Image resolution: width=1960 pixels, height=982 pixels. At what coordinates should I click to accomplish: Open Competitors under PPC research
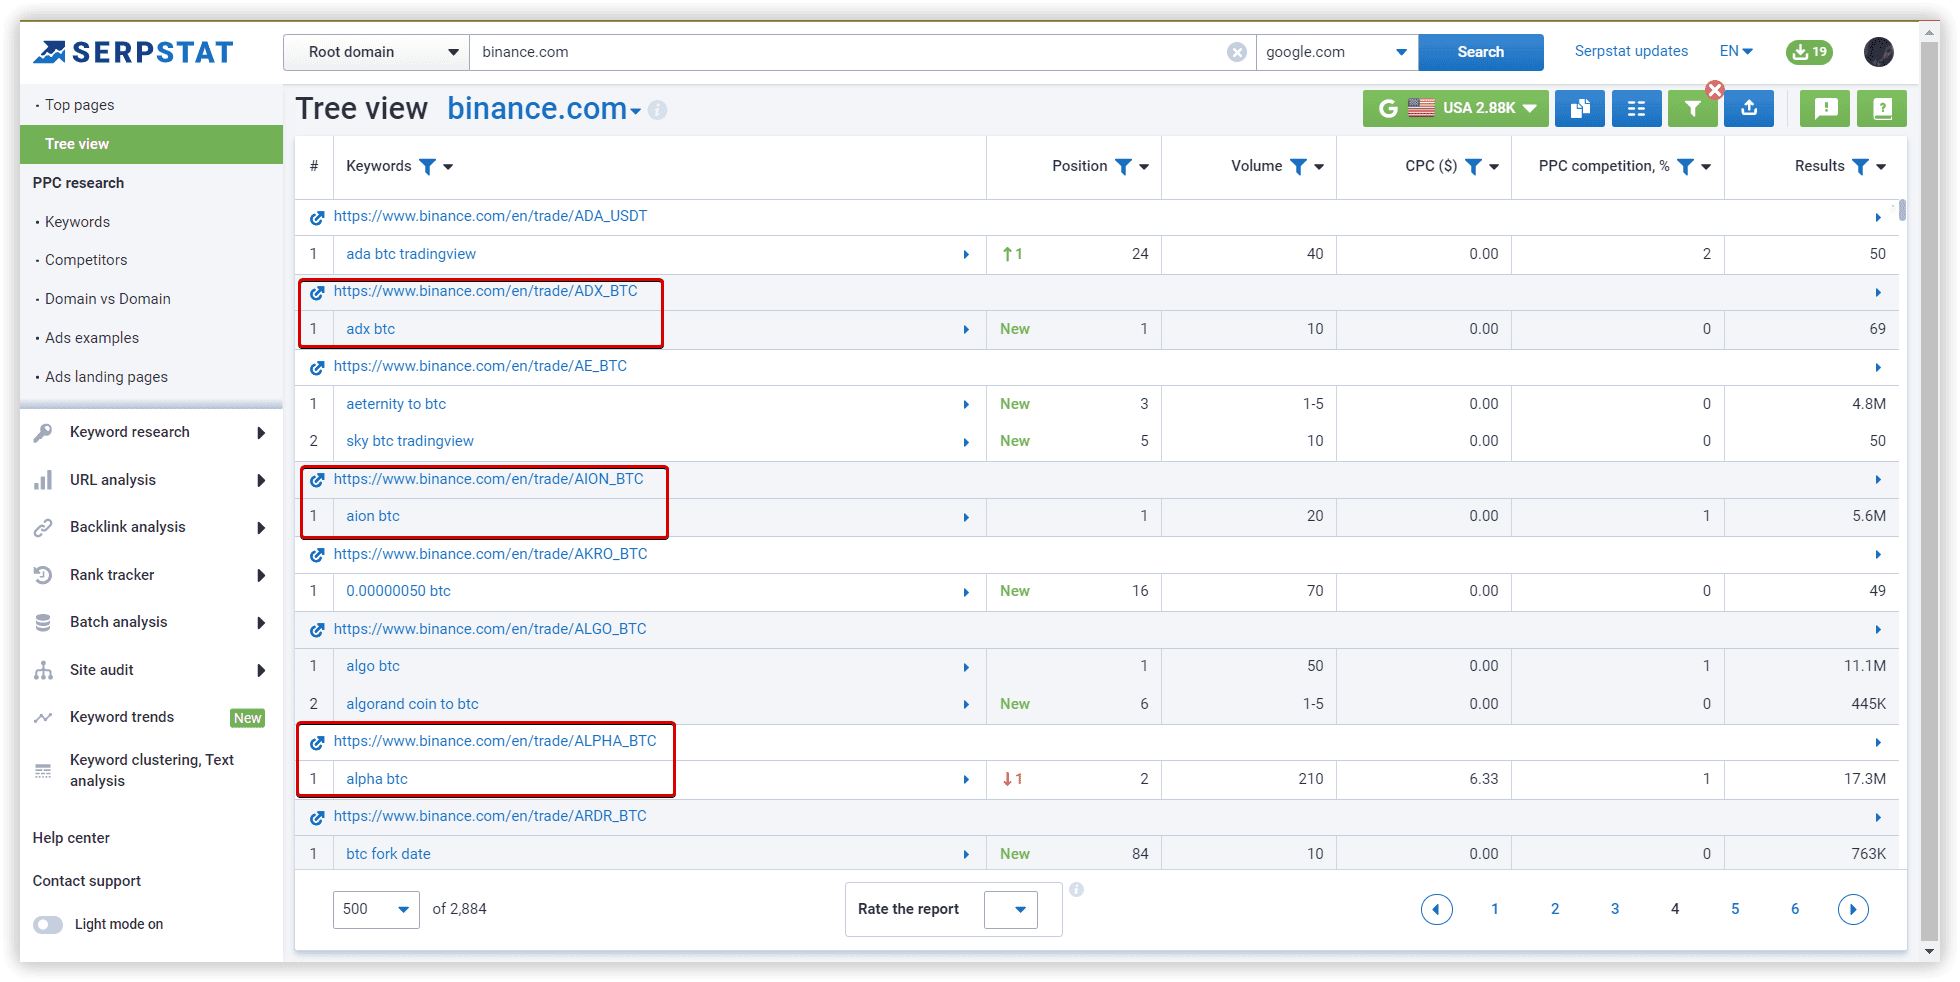pyautogui.click(x=86, y=260)
